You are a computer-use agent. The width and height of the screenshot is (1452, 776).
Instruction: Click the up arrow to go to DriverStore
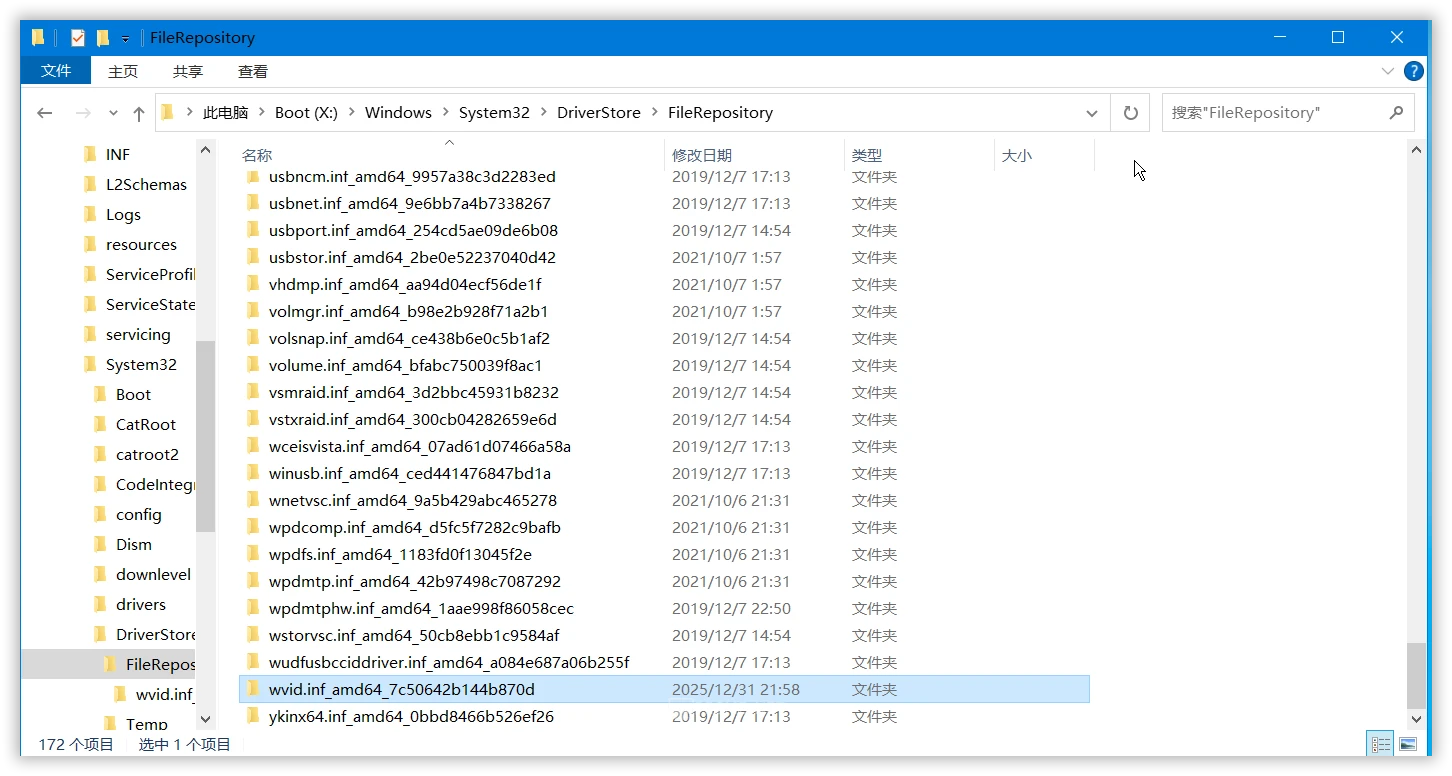pyautogui.click(x=139, y=112)
